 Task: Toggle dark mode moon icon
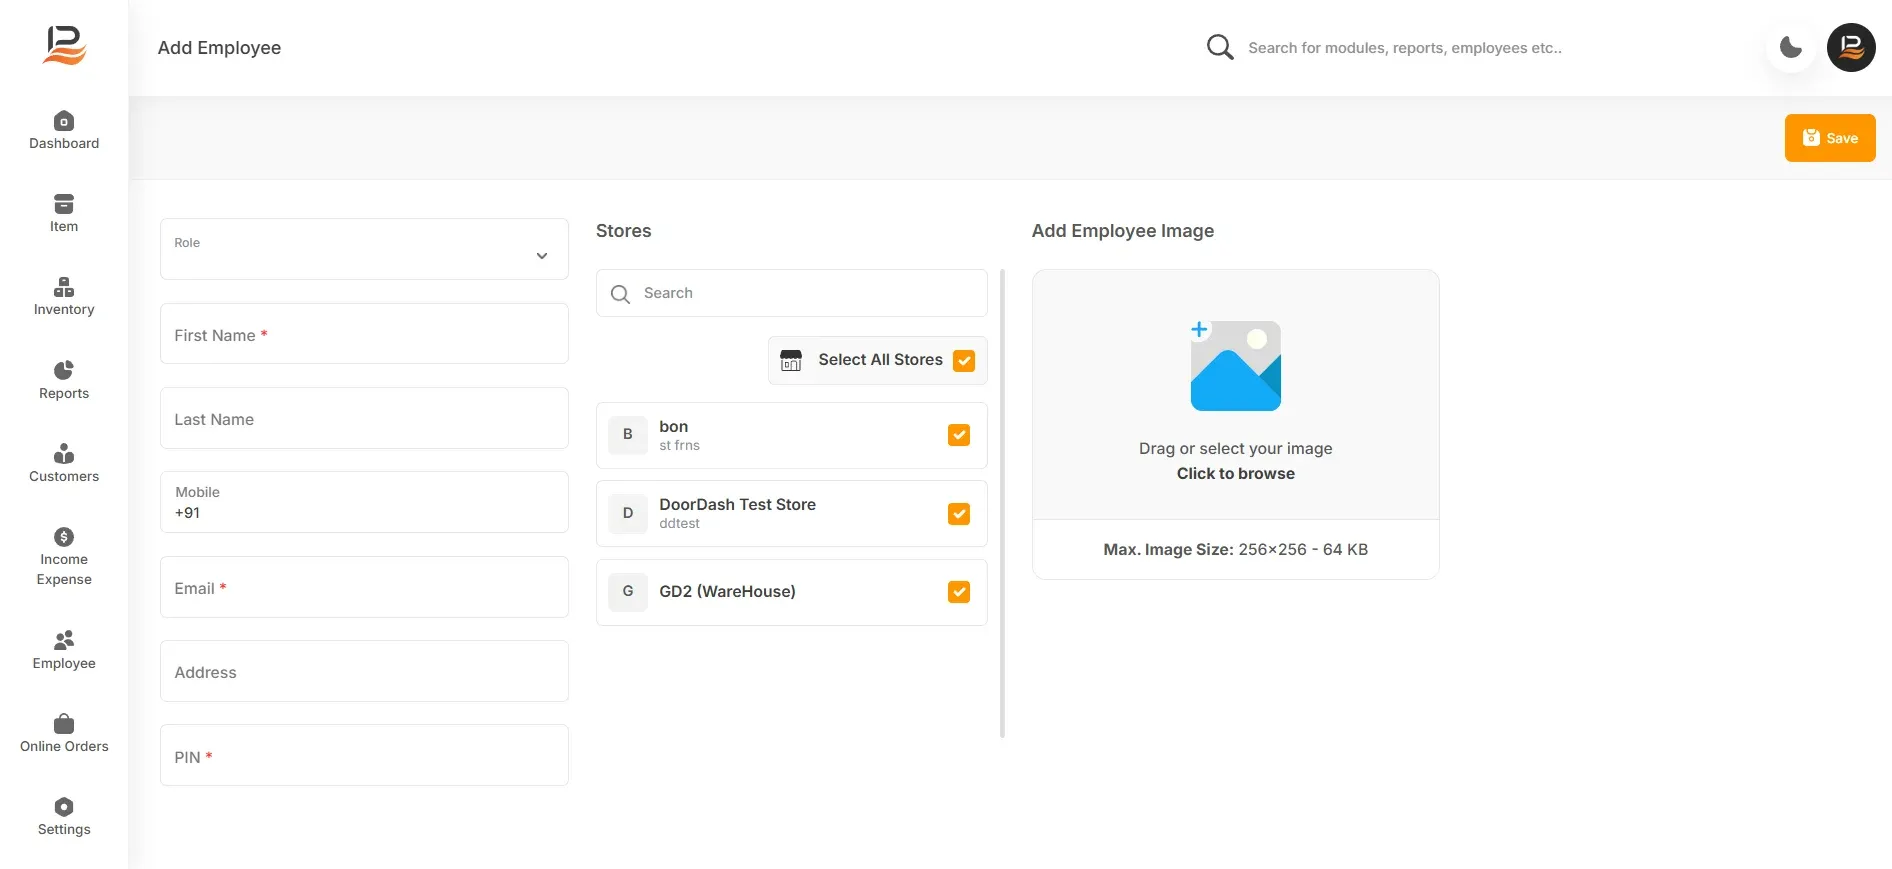click(1791, 47)
